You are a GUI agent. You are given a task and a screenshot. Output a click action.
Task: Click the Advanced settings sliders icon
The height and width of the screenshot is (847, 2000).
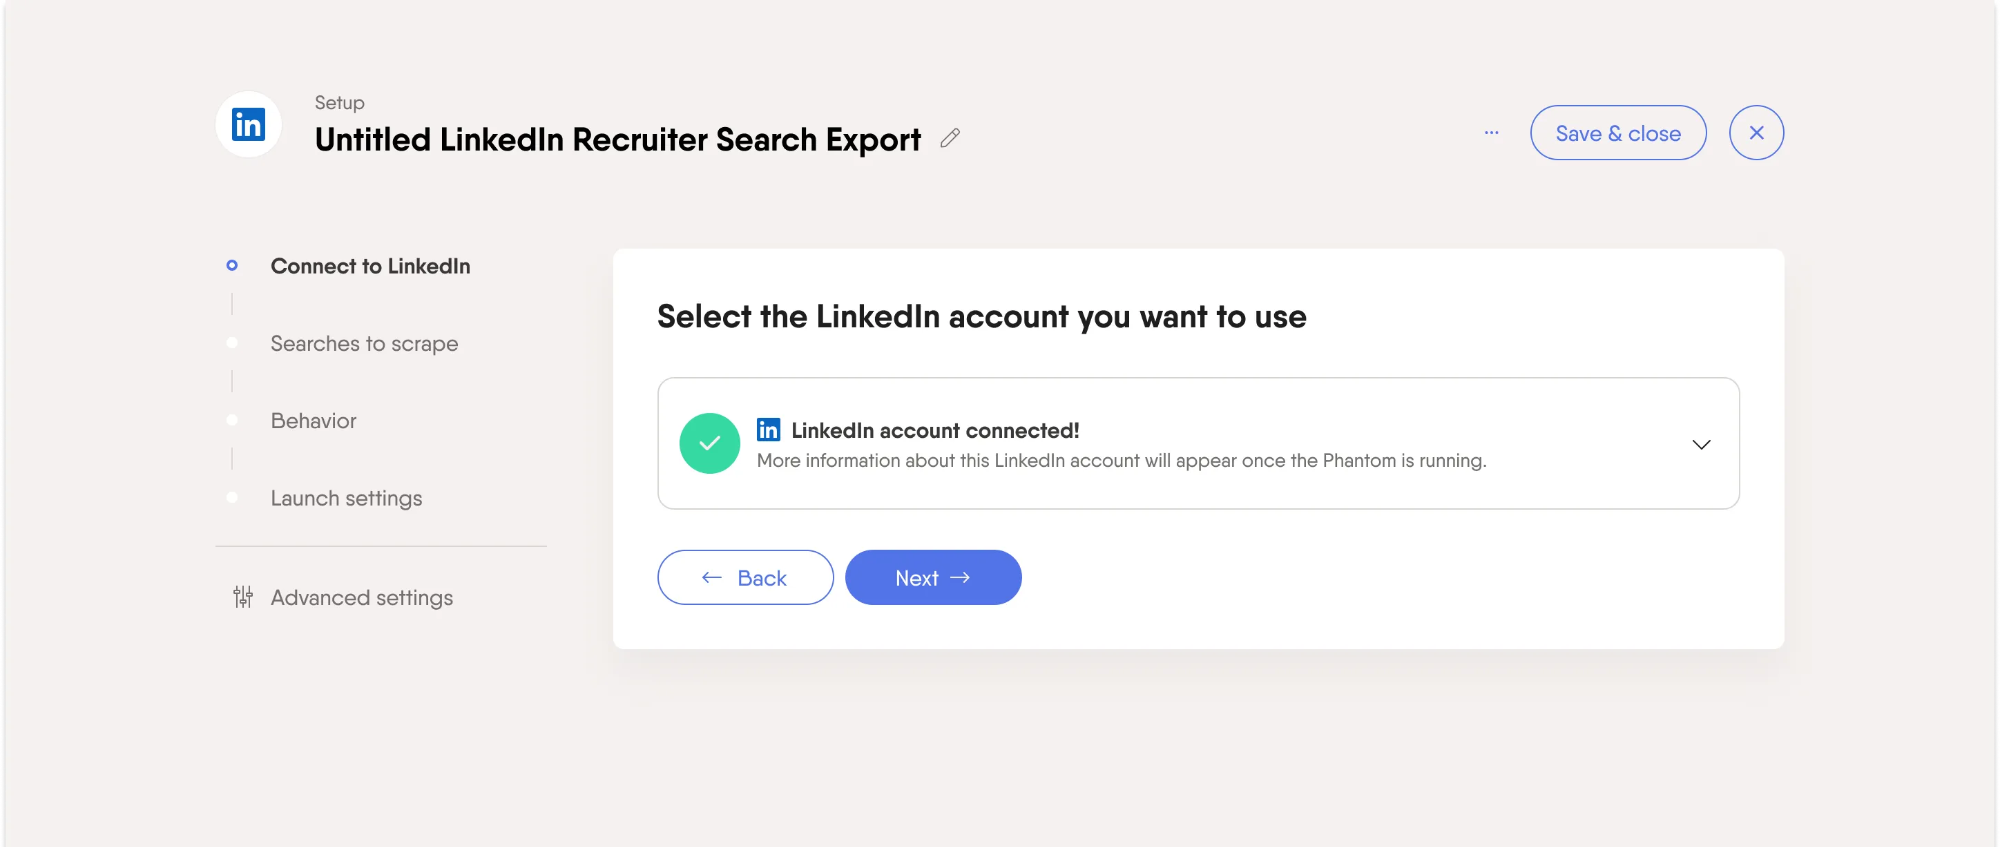pos(243,597)
